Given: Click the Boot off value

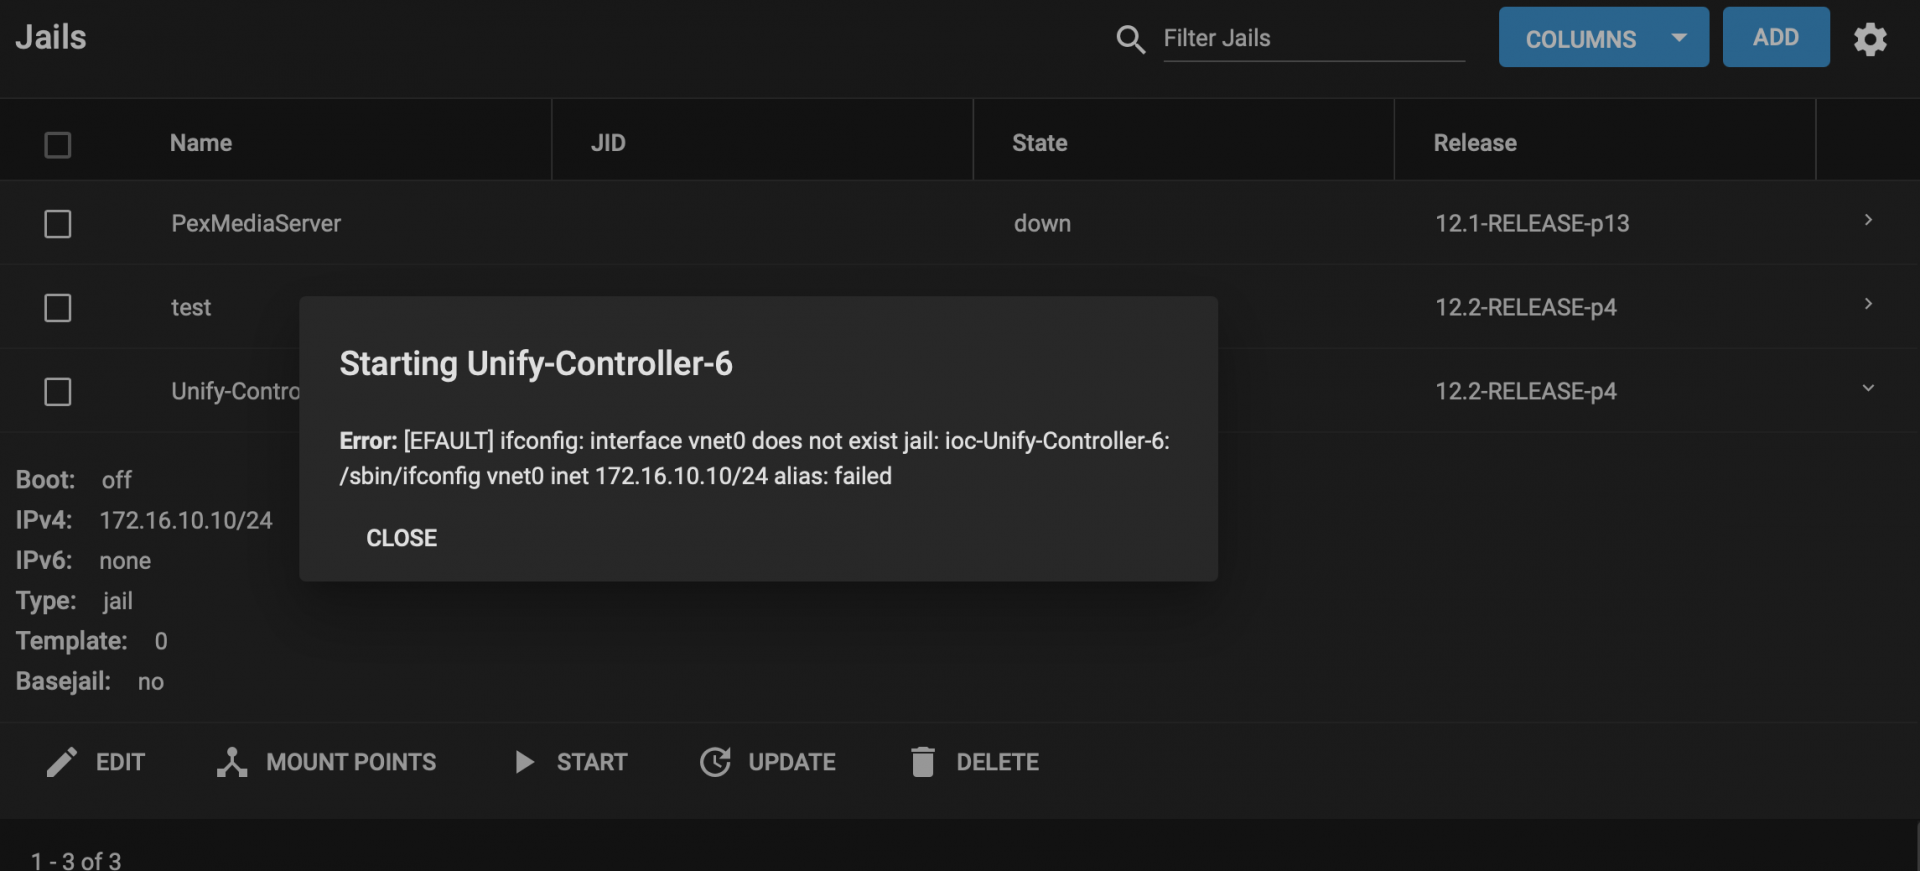Looking at the screenshot, I should (116, 480).
